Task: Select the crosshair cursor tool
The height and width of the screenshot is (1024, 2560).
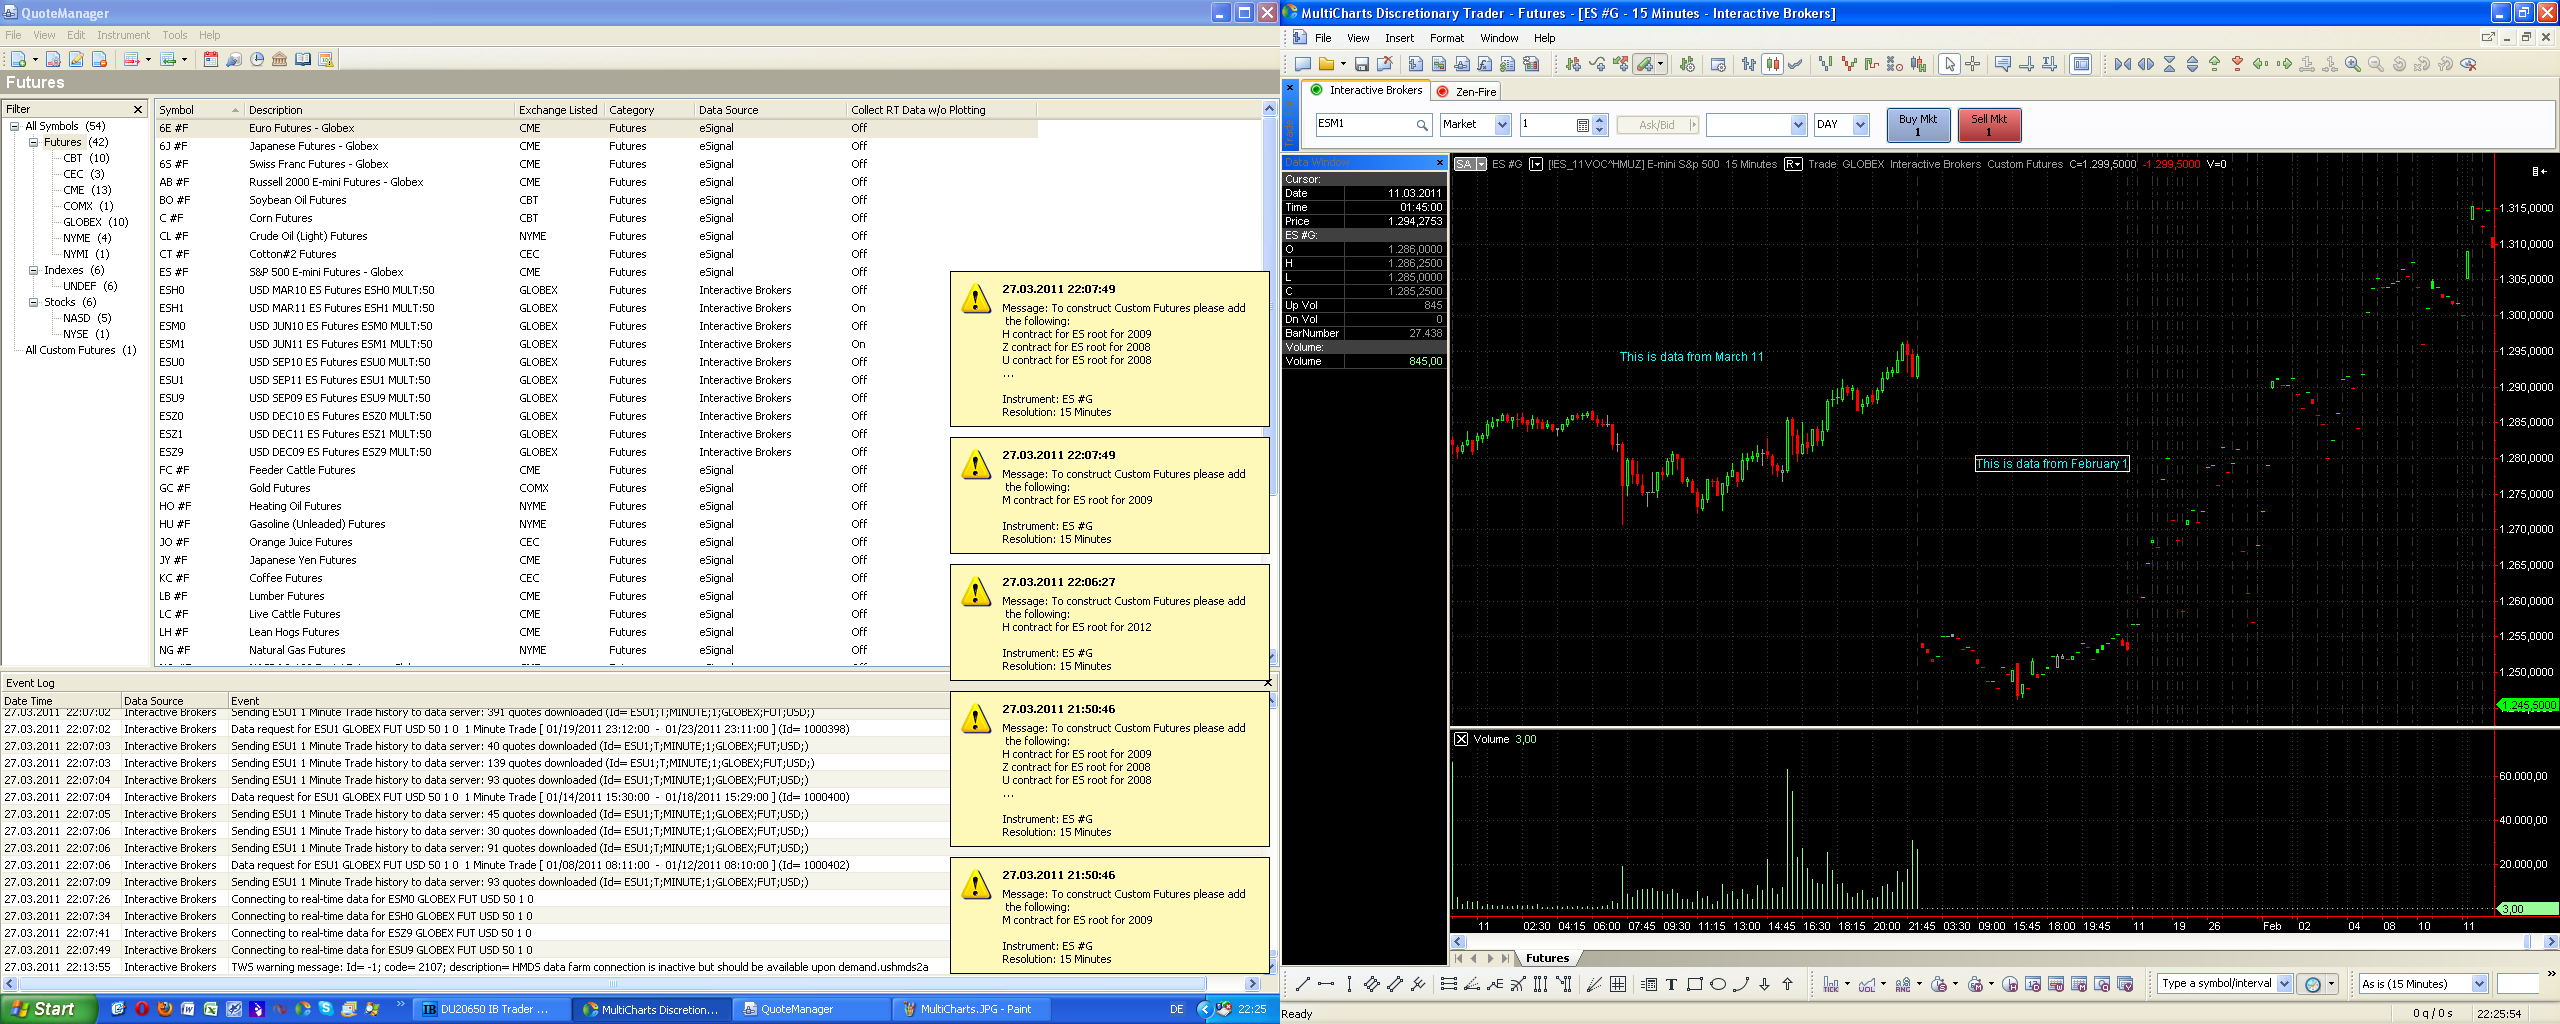Action: tap(1973, 64)
